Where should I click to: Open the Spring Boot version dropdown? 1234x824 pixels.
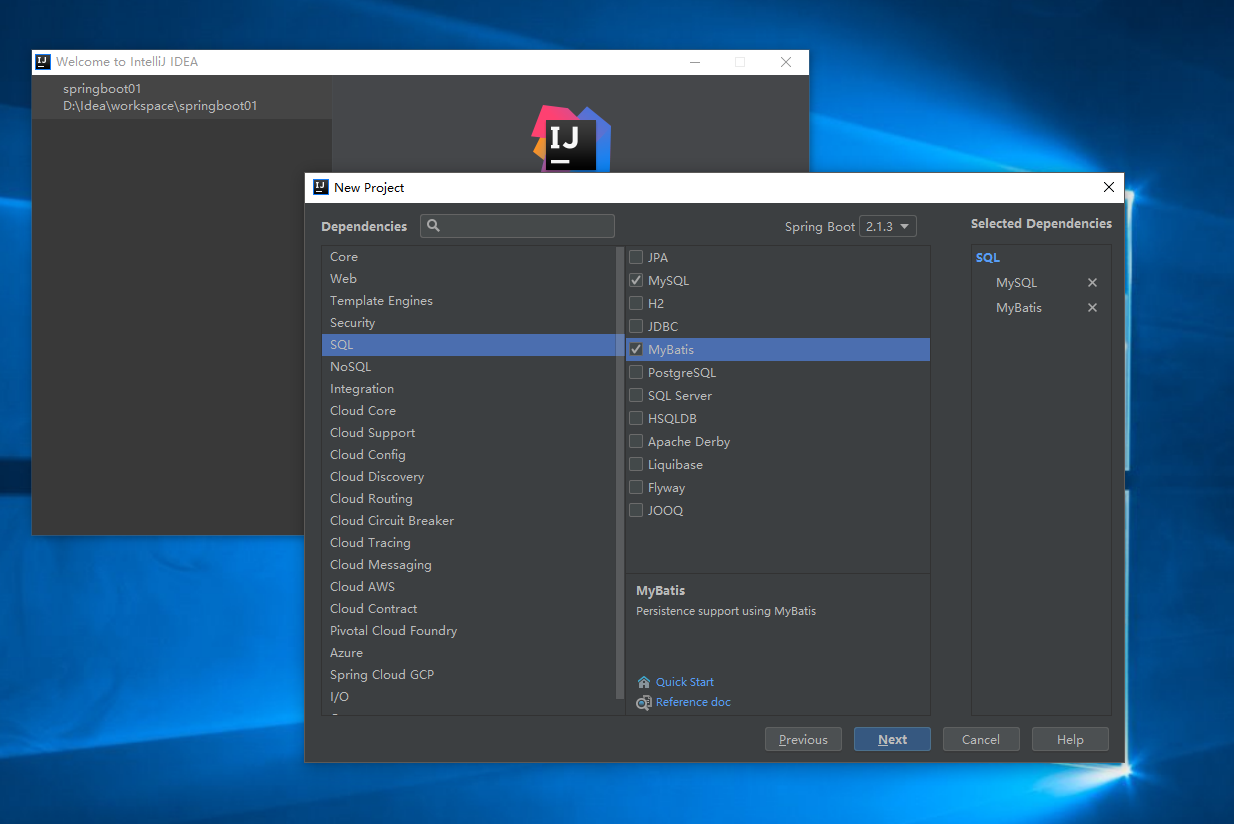888,227
